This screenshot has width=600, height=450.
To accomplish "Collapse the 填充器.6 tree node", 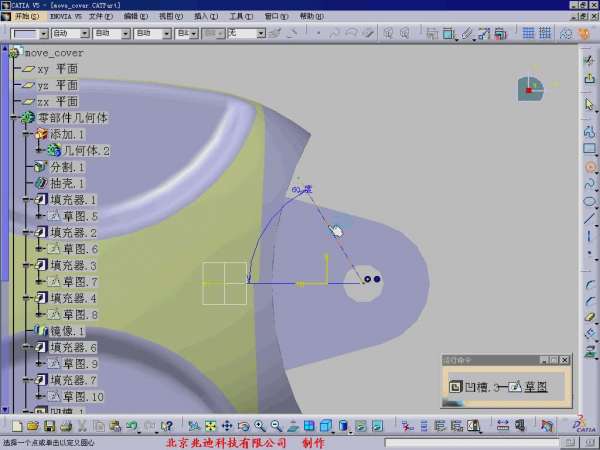I will pyautogui.click(x=26, y=347).
